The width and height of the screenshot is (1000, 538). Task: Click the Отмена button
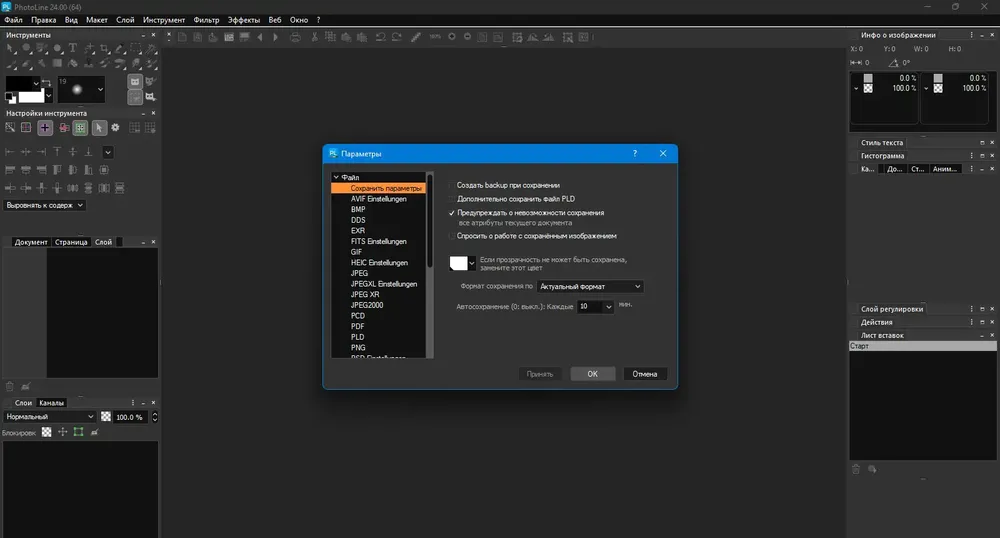click(x=645, y=374)
